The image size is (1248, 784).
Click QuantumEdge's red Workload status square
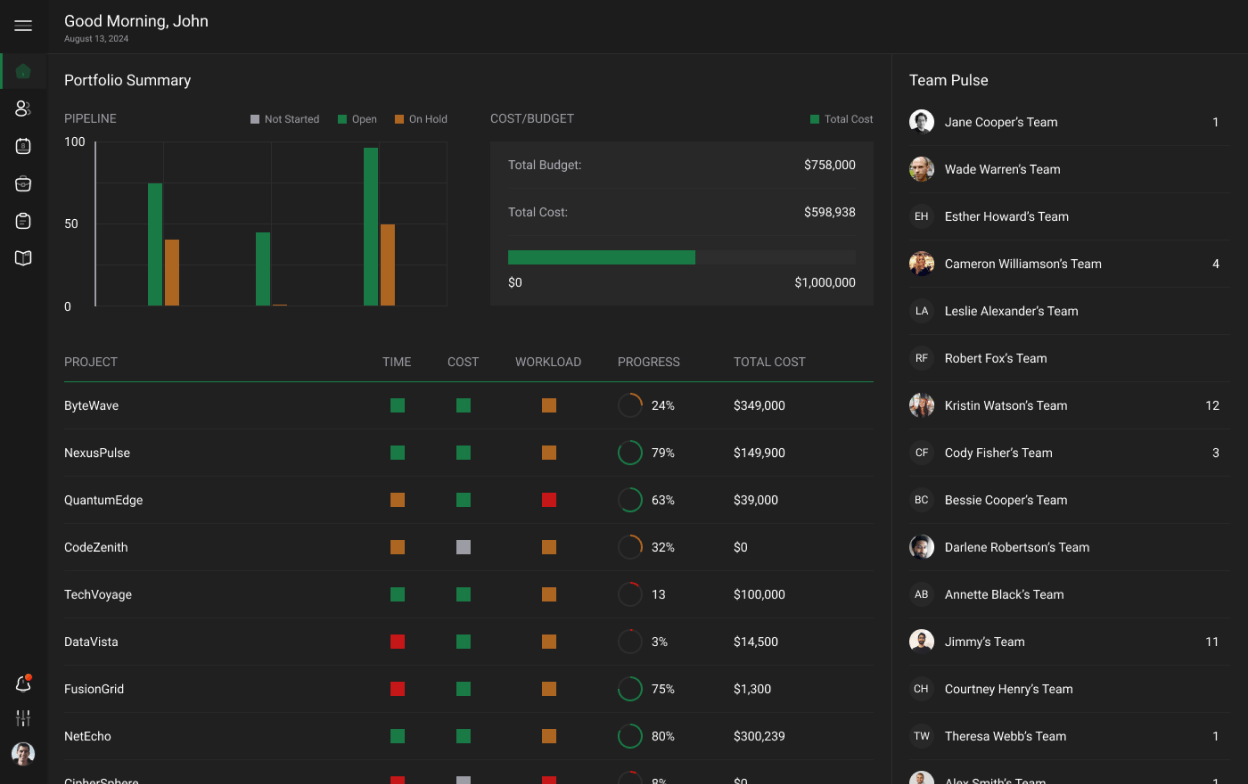pos(548,499)
